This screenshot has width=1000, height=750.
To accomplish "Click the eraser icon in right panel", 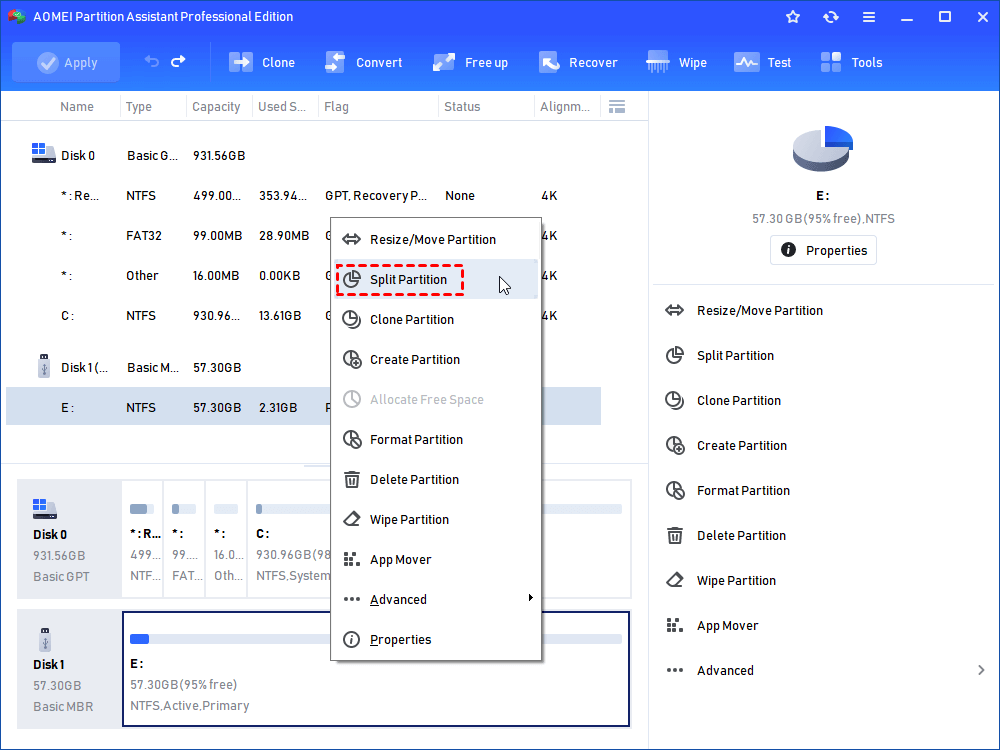I will [675, 580].
